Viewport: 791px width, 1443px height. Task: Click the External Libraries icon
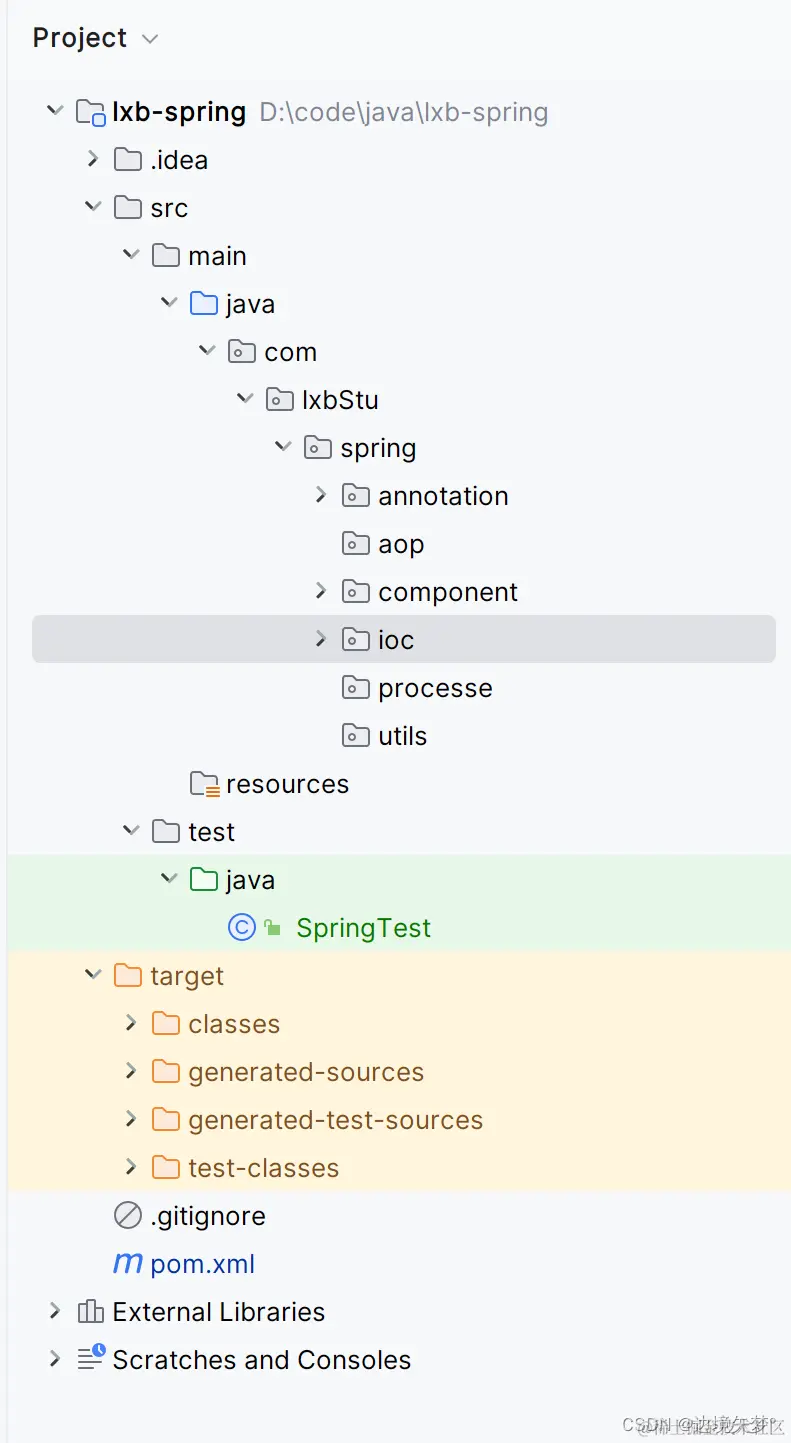(91, 1312)
